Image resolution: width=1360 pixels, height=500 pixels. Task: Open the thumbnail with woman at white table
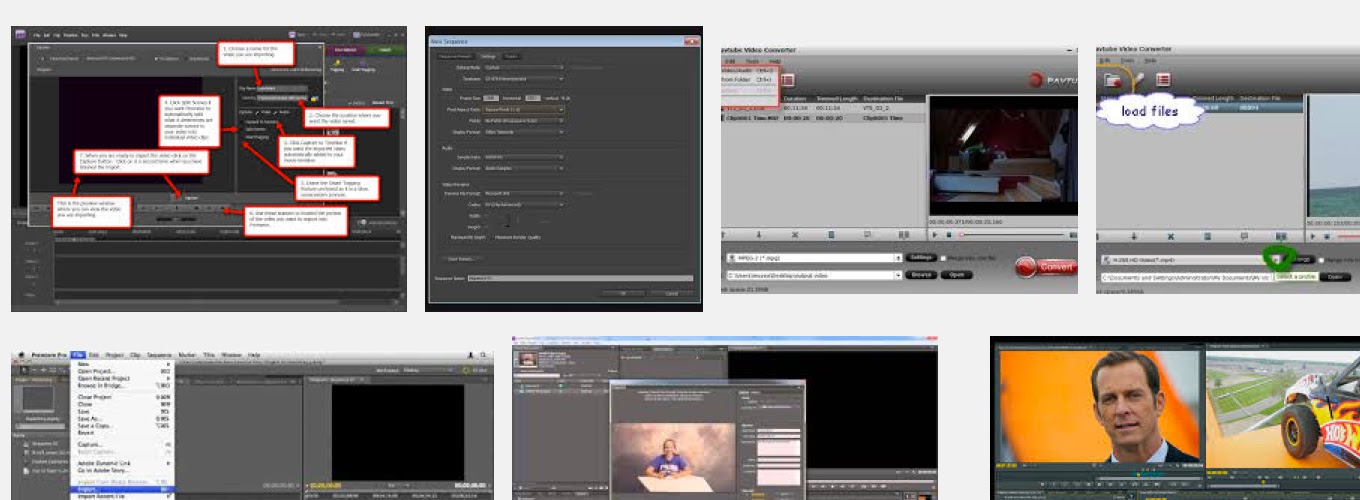pyautogui.click(x=725, y=418)
